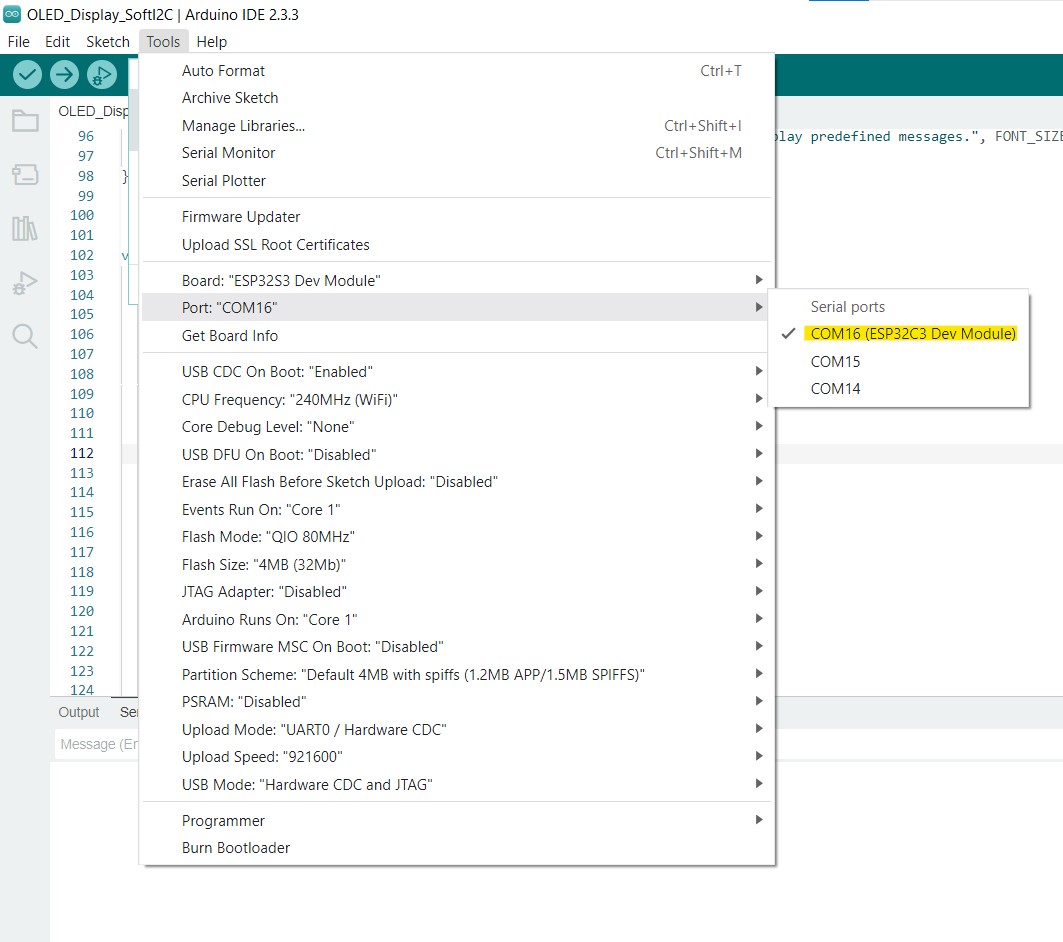Click the Serial Monitor message input field

coord(98,744)
